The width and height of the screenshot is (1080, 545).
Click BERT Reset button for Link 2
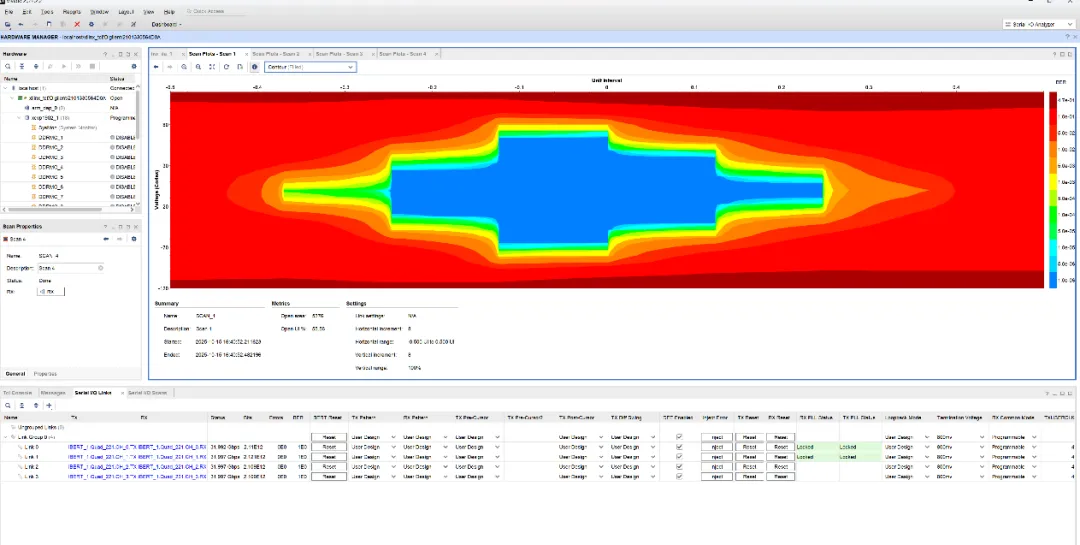click(x=329, y=467)
